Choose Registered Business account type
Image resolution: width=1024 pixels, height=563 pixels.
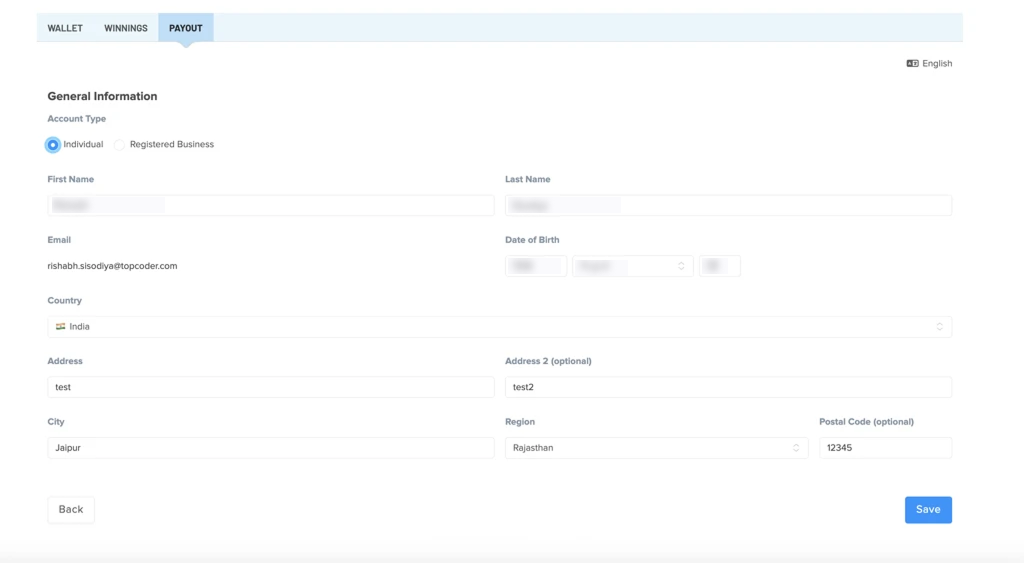[119, 144]
